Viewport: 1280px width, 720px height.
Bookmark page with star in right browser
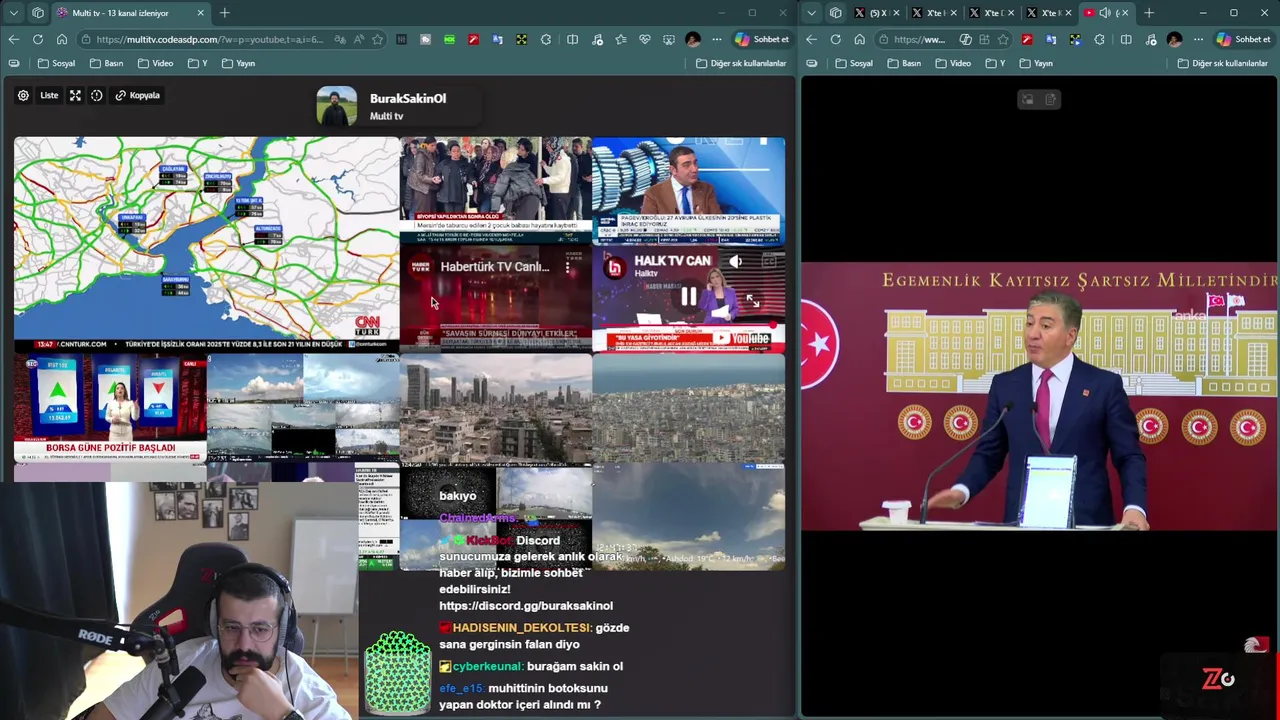point(1003,39)
